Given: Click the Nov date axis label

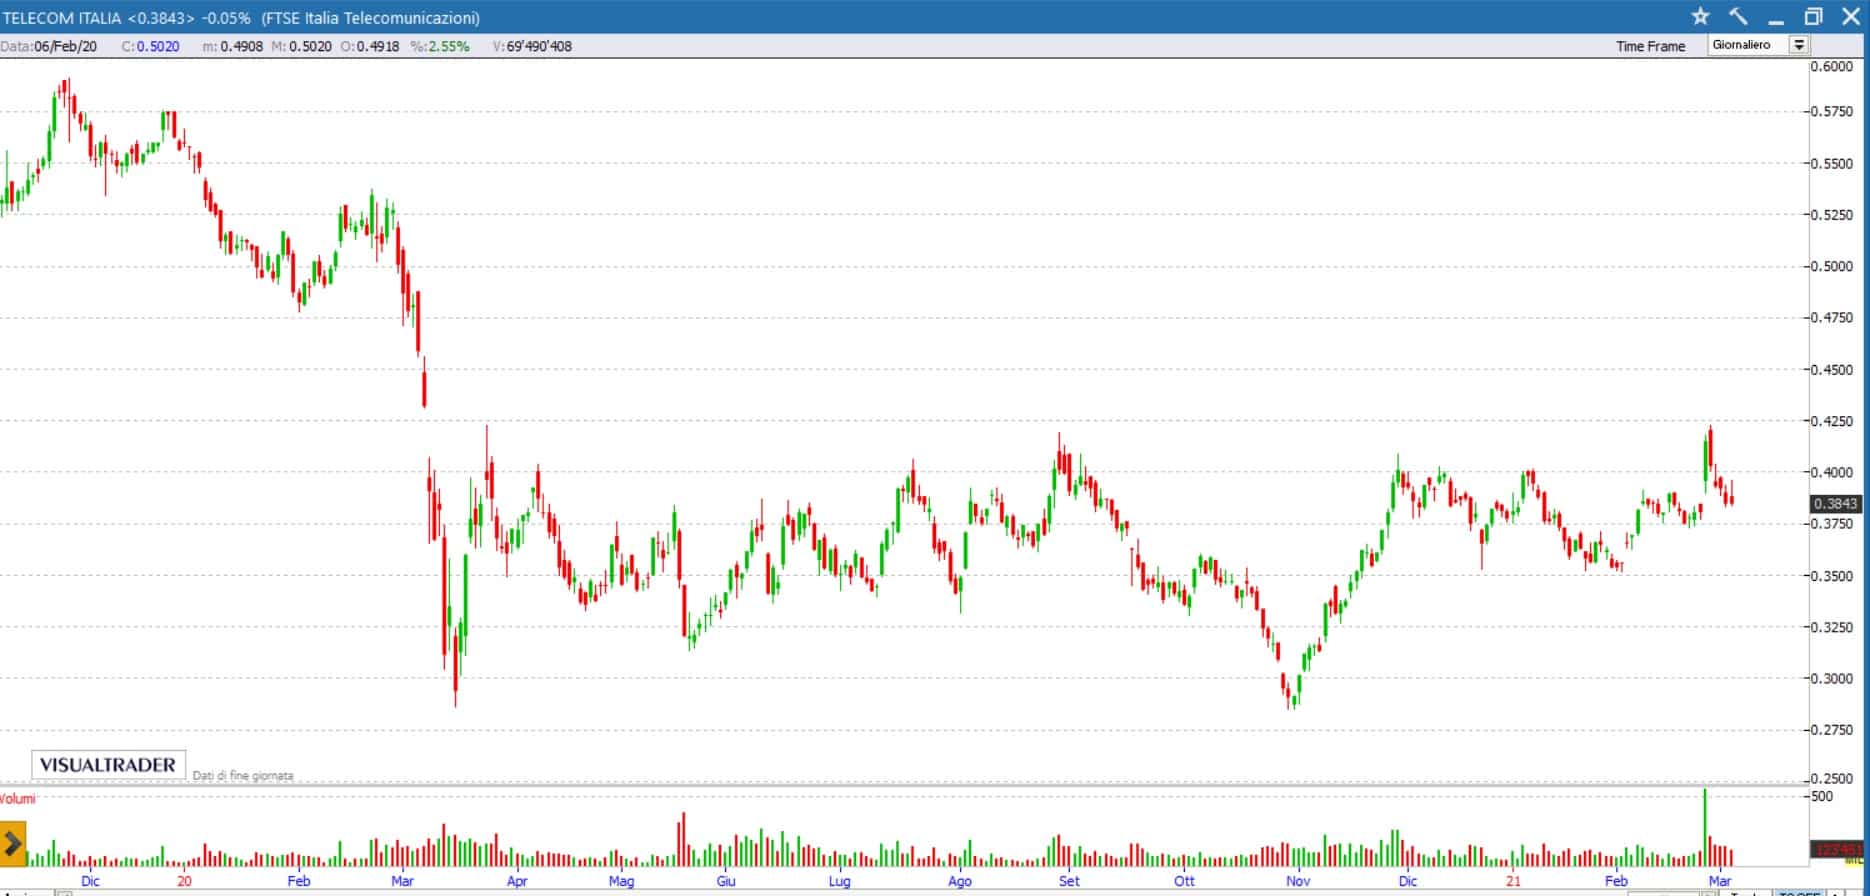Looking at the screenshot, I should click(x=1298, y=881).
